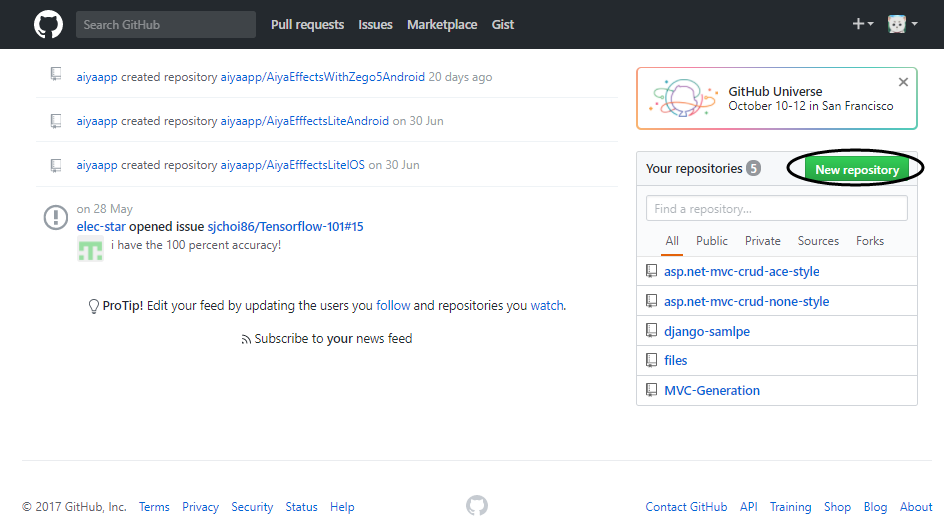
Task: Click repositories count badge showing 5
Action: point(753,168)
